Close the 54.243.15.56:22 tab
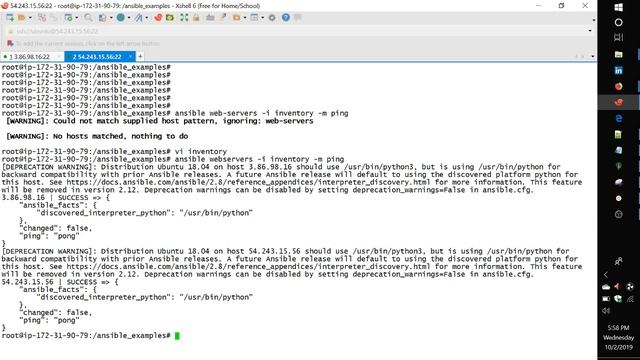The height and width of the screenshot is (360, 640). (x=130, y=56)
